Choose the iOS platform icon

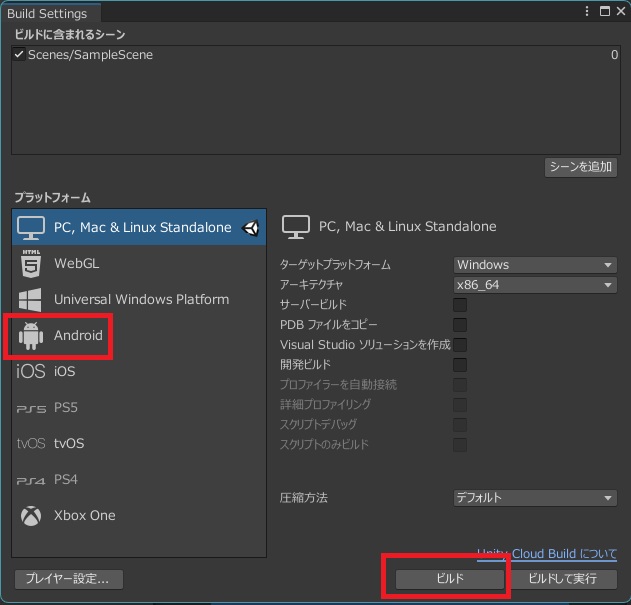point(31,371)
